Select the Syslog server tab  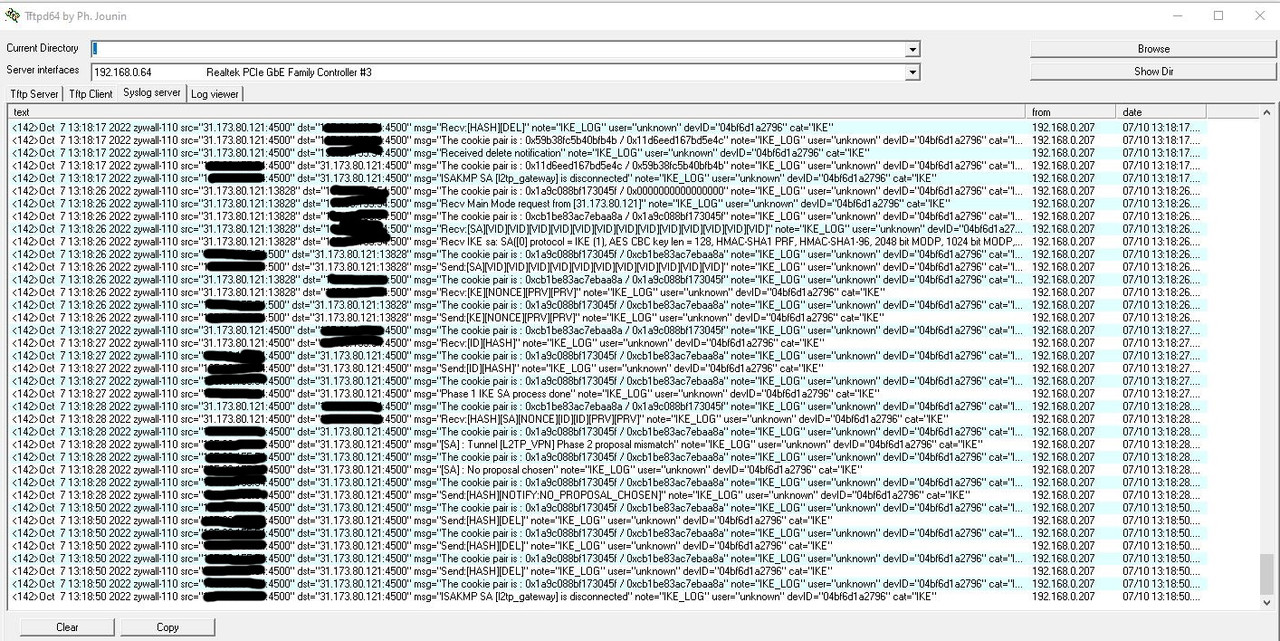point(152,92)
